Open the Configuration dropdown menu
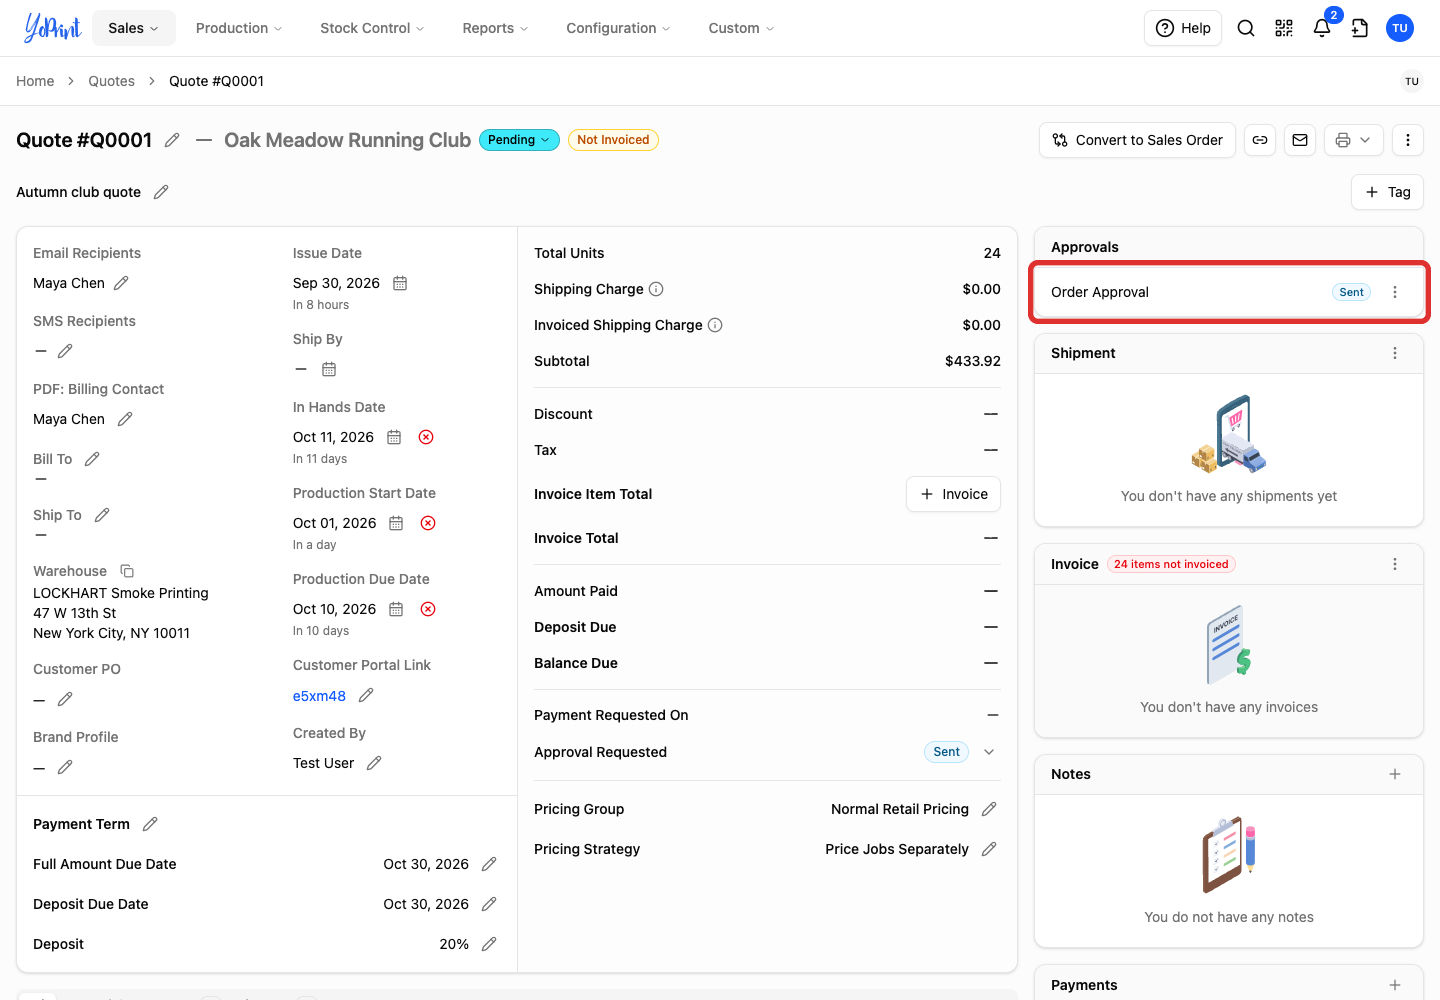Image resolution: width=1440 pixels, height=1000 pixels. tap(618, 28)
